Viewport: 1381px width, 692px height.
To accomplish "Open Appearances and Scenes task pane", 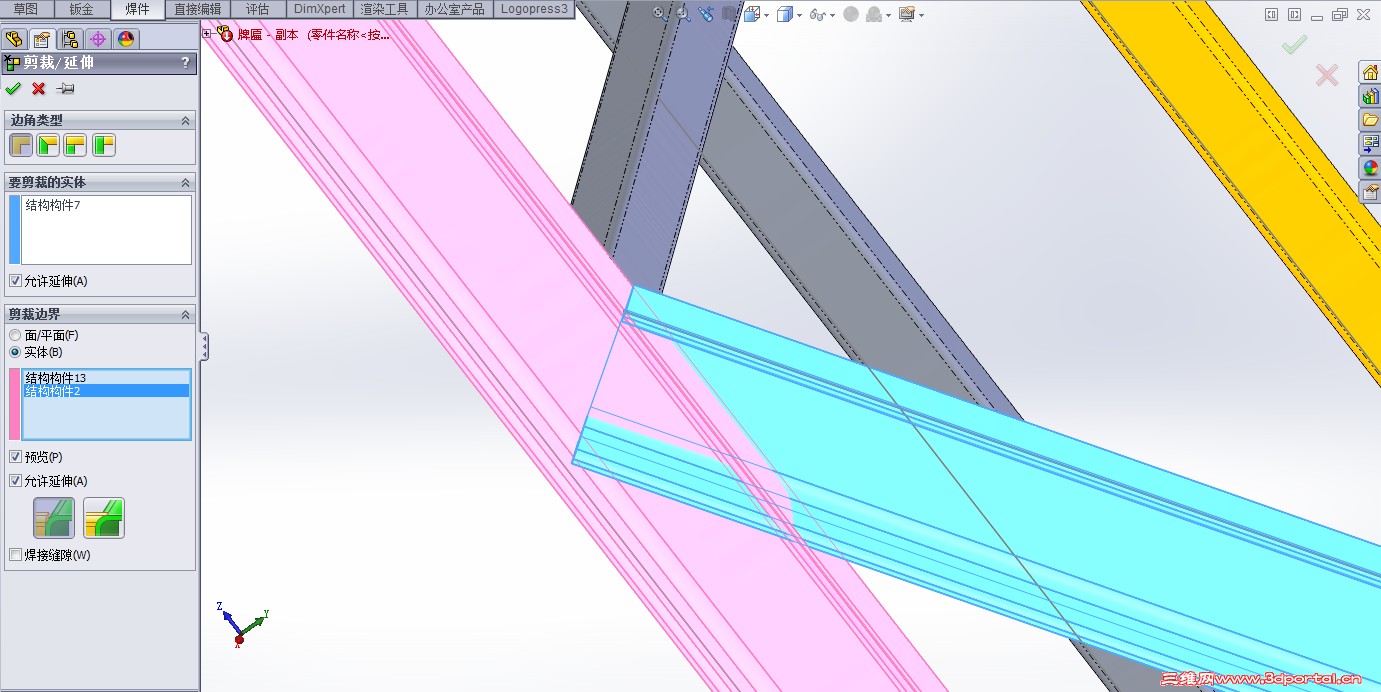I will [1369, 168].
